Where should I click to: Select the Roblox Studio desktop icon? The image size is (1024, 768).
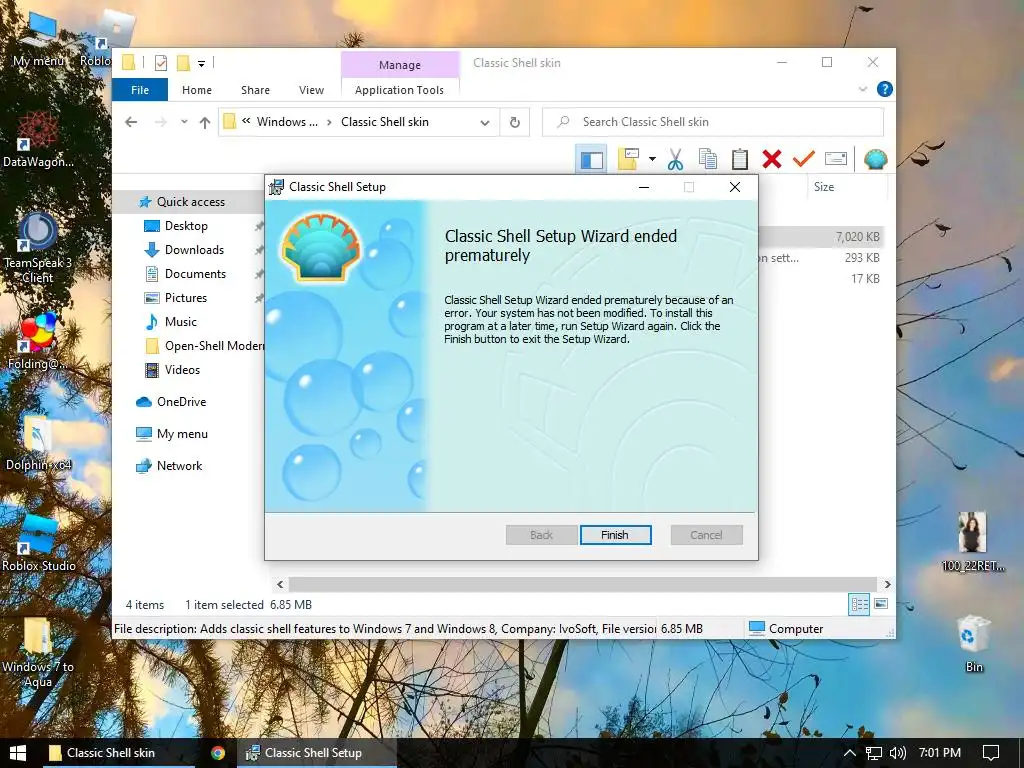39,543
